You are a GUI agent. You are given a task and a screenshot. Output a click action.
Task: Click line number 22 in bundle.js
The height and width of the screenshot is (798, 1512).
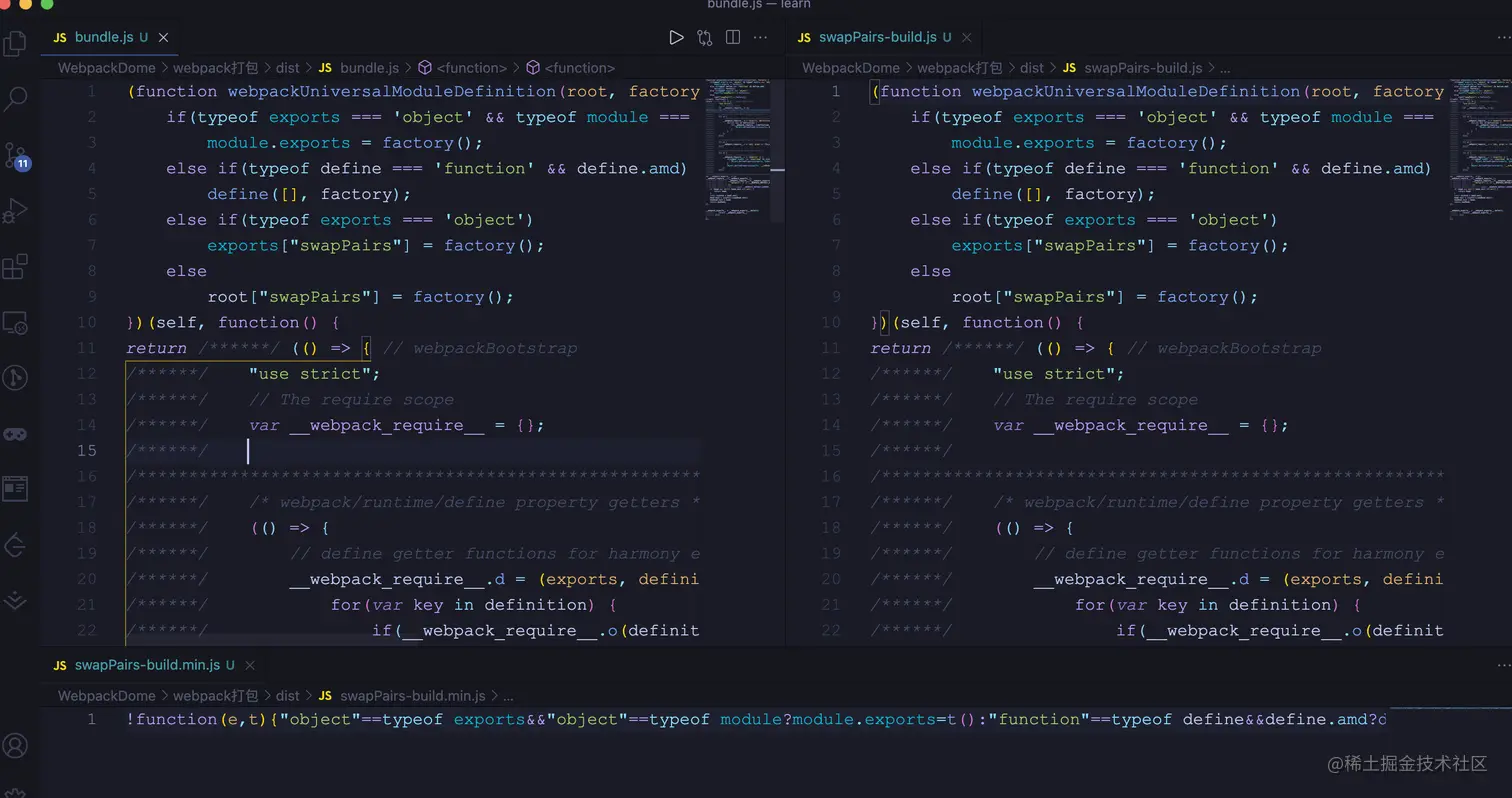tap(86, 631)
